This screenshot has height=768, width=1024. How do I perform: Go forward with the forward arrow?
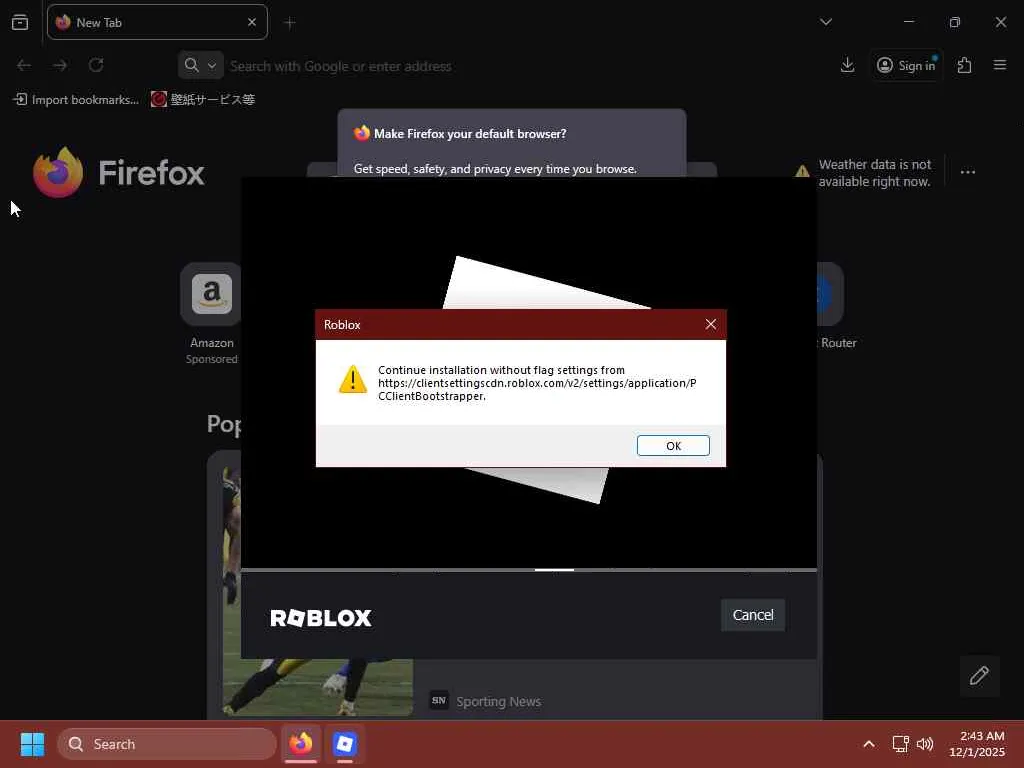(60, 65)
